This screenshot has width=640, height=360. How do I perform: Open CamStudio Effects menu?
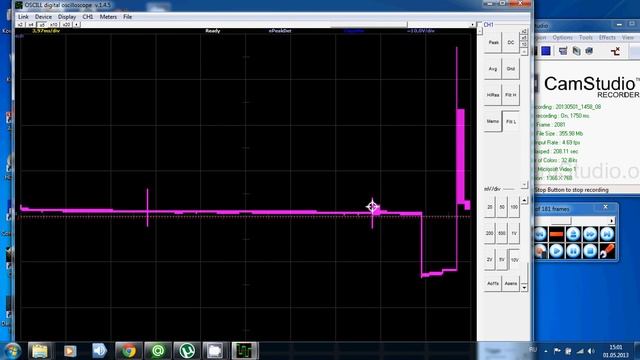[x=607, y=38]
